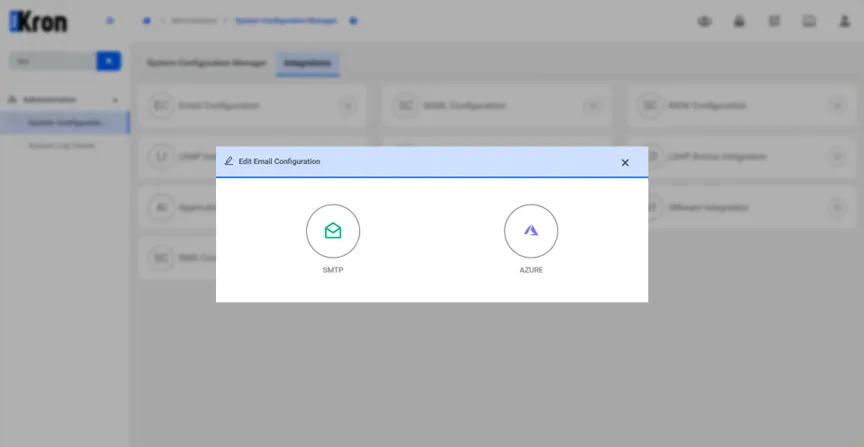This screenshot has width=864, height=447.
Task: Edit the VMware Integration card
Action: click(x=838, y=208)
